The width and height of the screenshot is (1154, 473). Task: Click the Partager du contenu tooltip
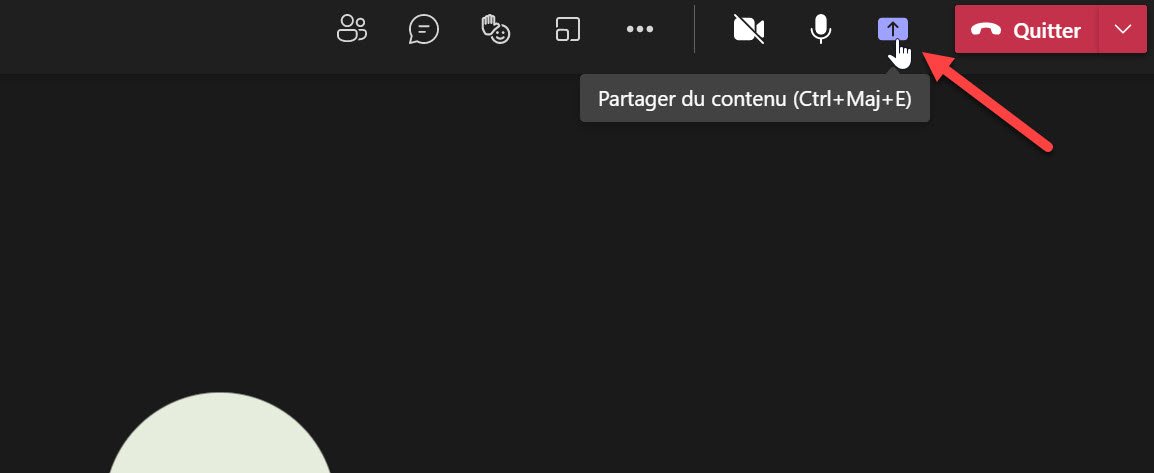[x=754, y=99]
